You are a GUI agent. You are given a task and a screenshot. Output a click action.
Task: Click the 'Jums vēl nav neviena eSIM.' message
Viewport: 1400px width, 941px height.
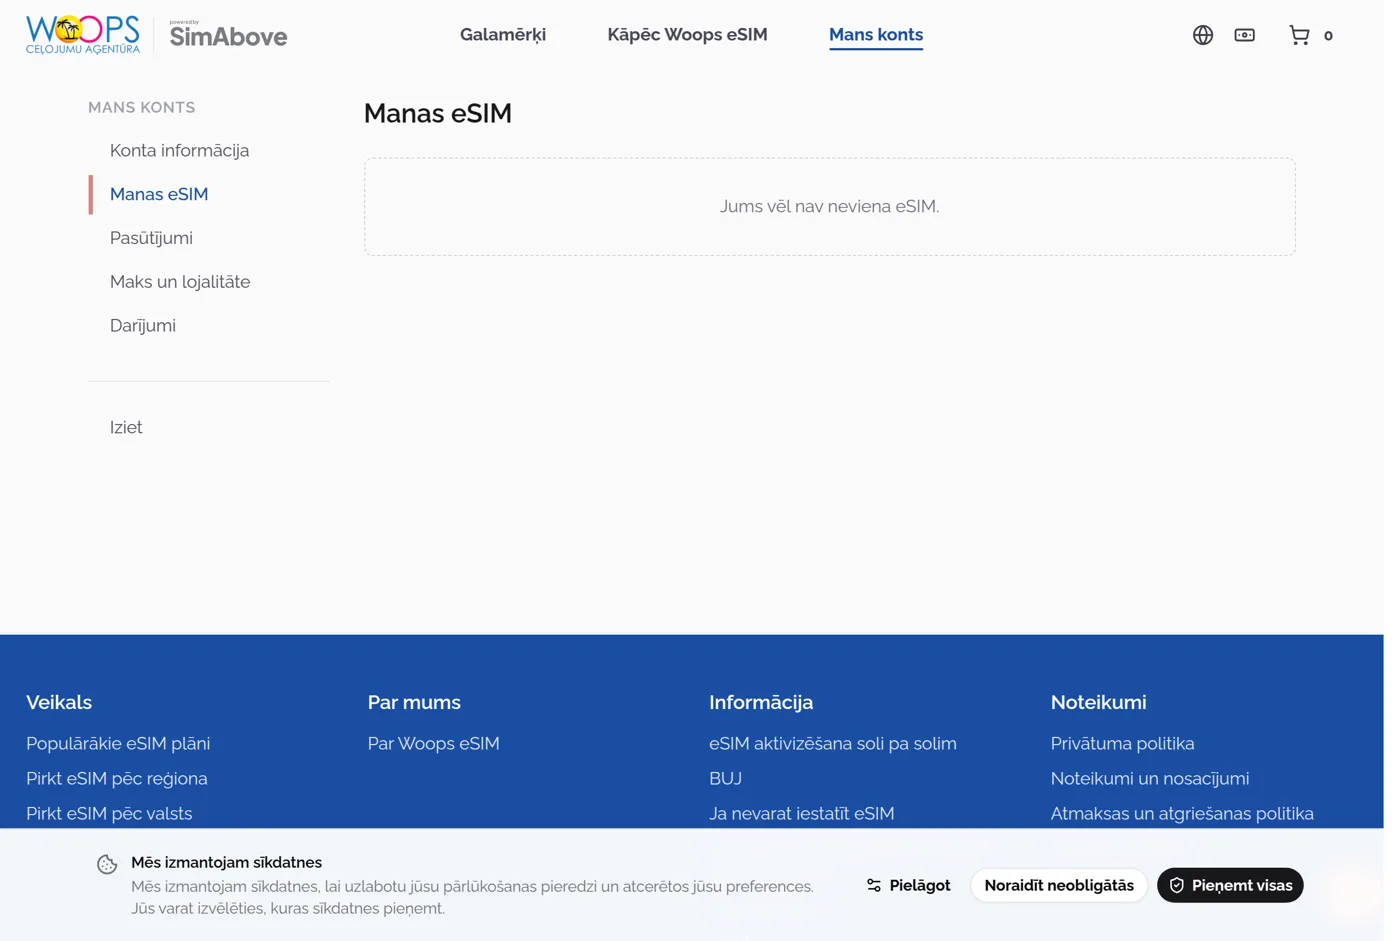coord(829,206)
